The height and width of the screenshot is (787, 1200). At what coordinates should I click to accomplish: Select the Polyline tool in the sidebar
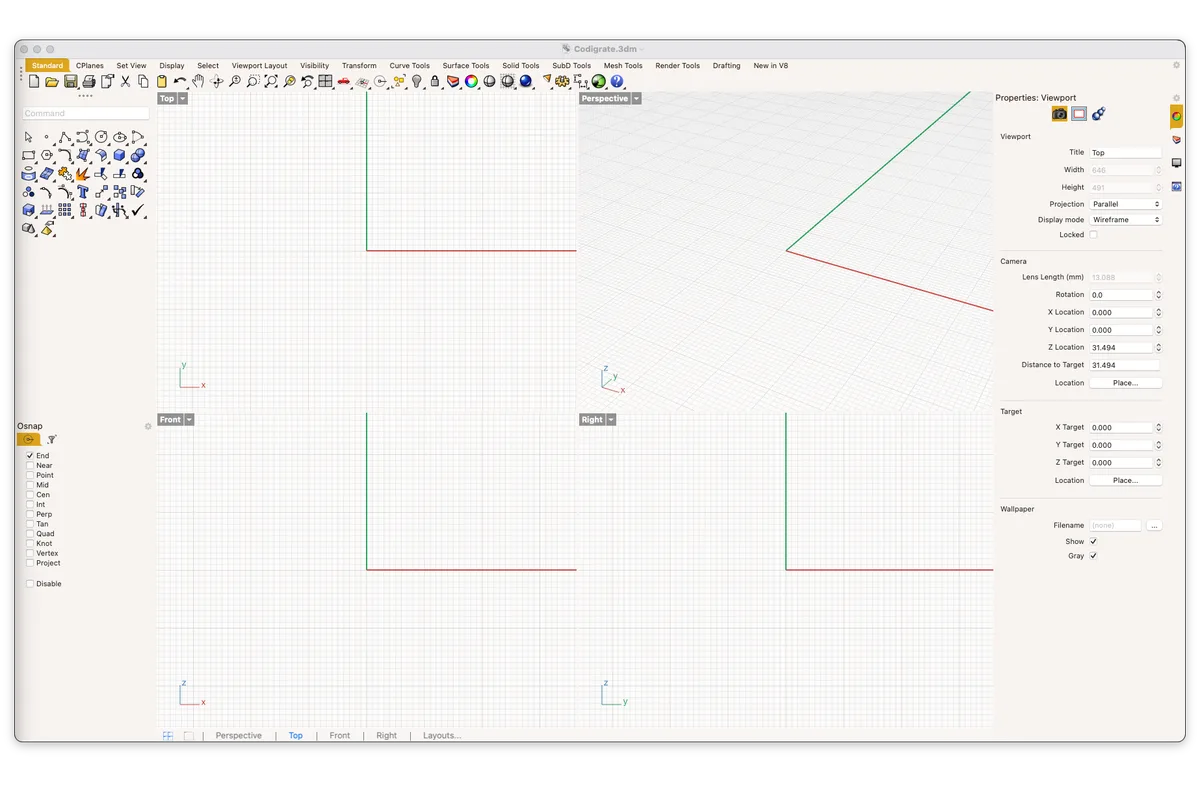pos(65,137)
